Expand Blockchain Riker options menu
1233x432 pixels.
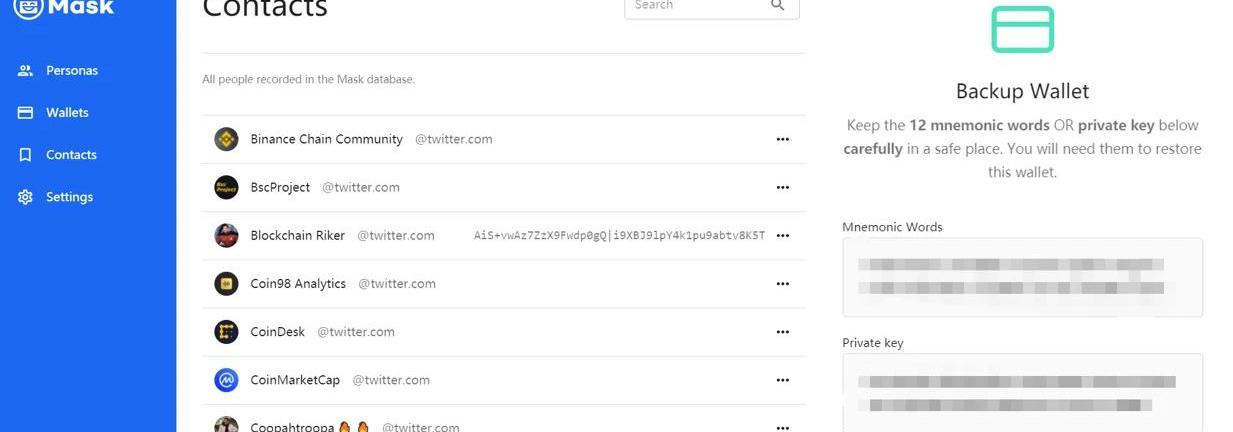[x=782, y=236]
